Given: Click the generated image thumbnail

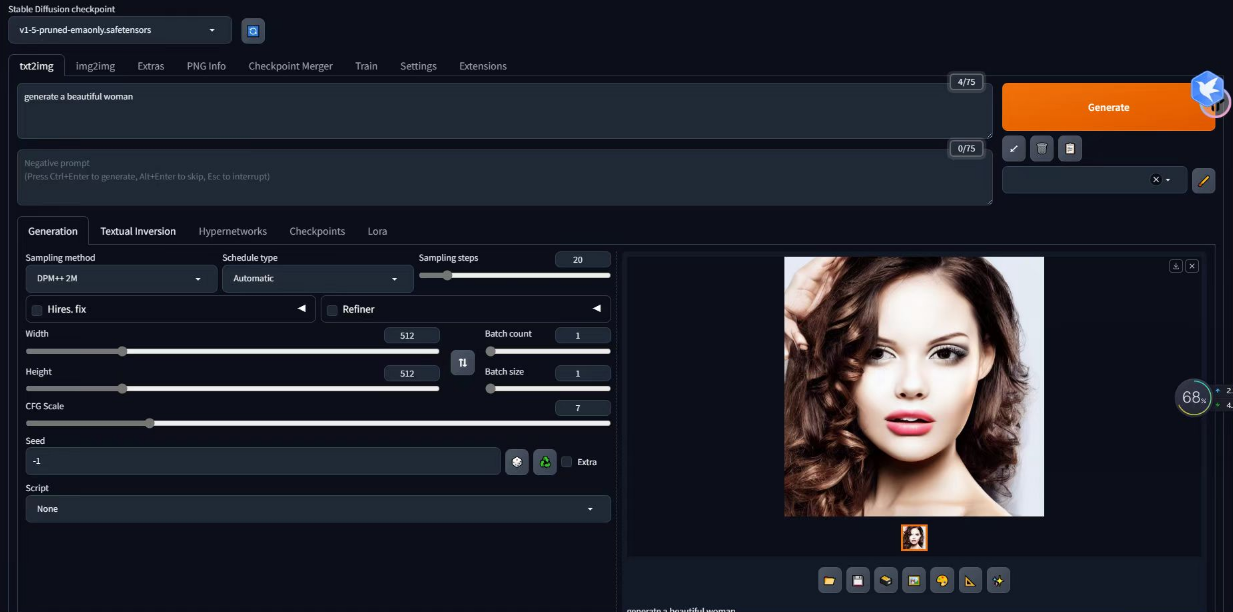Looking at the screenshot, I should (913, 537).
